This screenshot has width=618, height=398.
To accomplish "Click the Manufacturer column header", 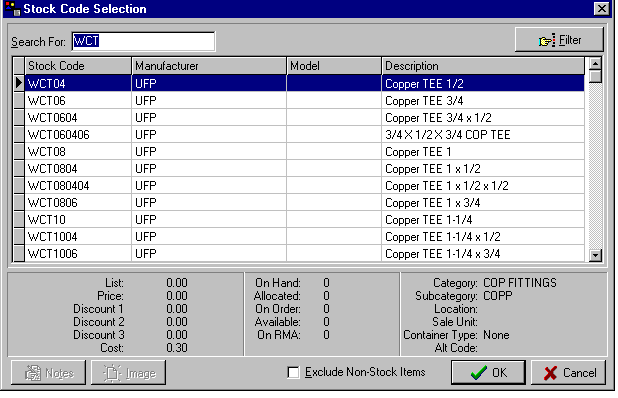I will (x=209, y=66).
